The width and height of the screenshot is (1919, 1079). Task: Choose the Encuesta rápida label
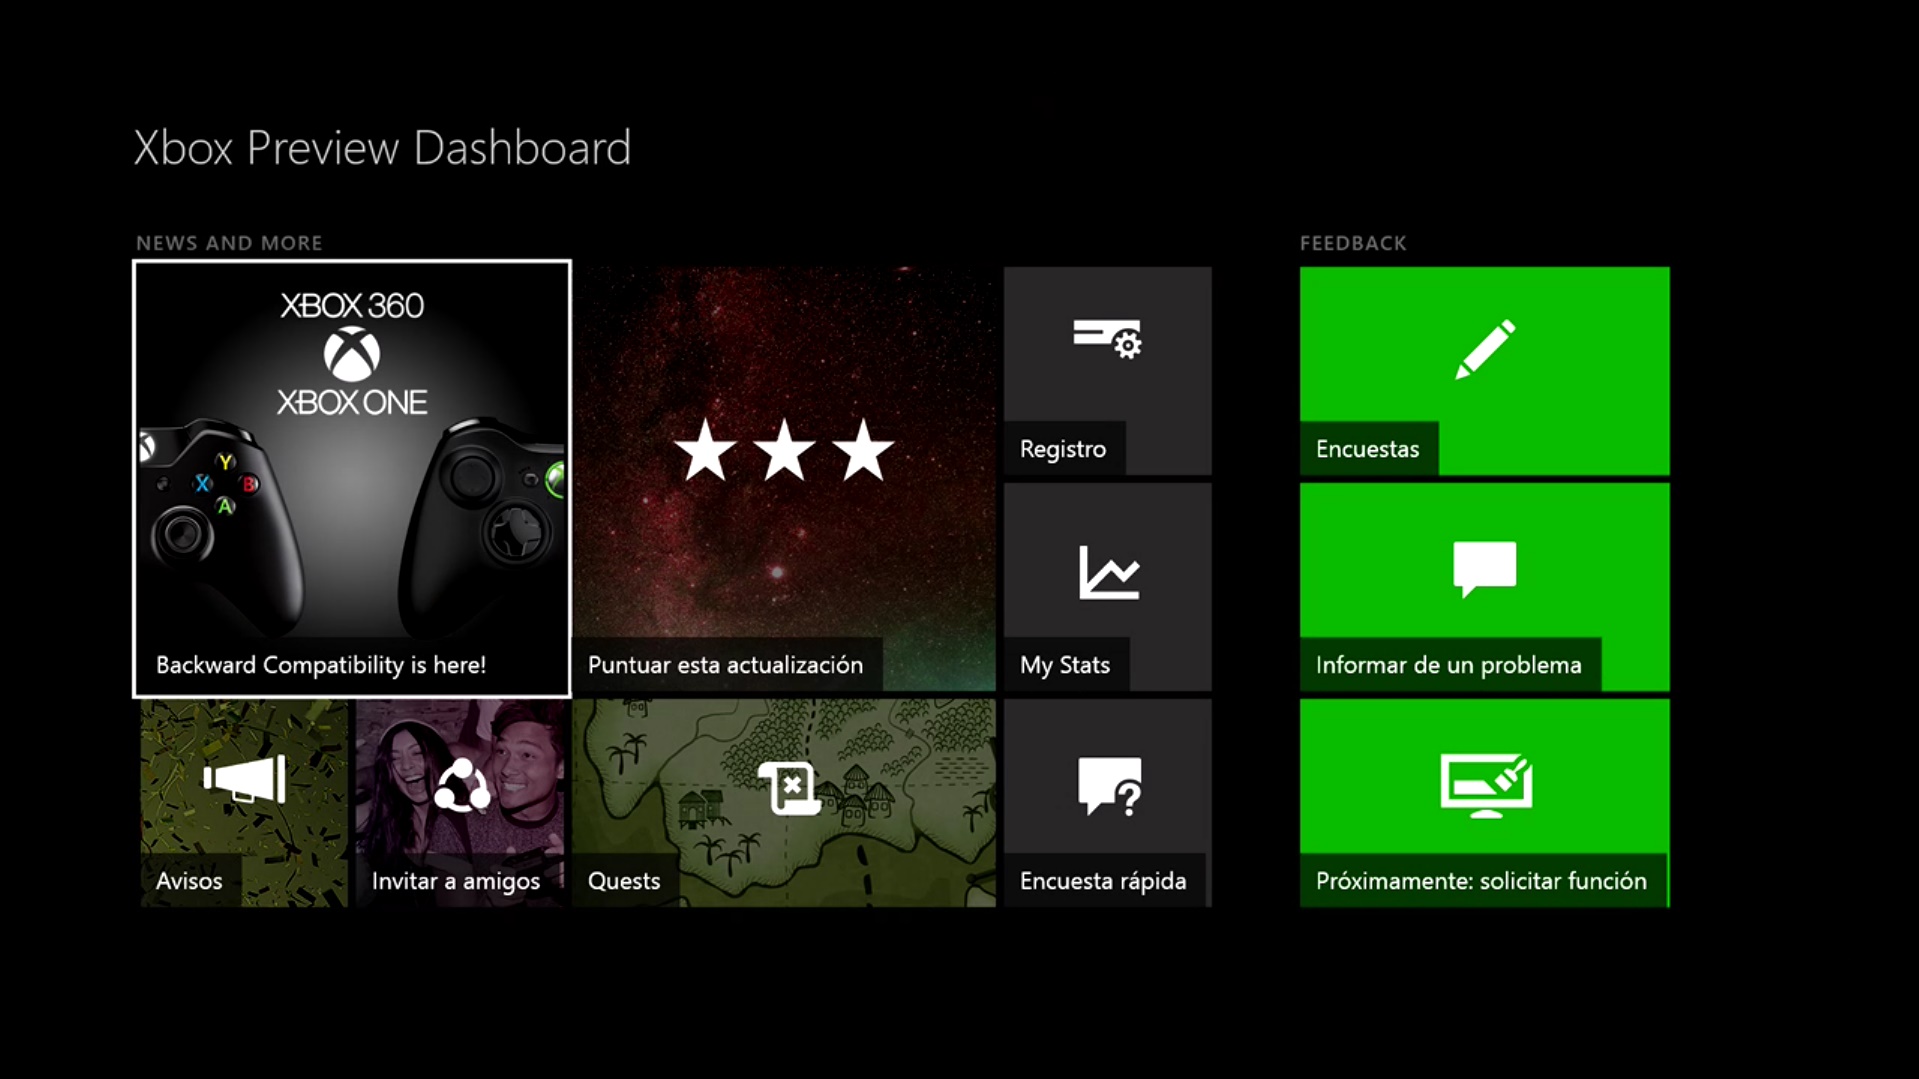pos(1103,881)
